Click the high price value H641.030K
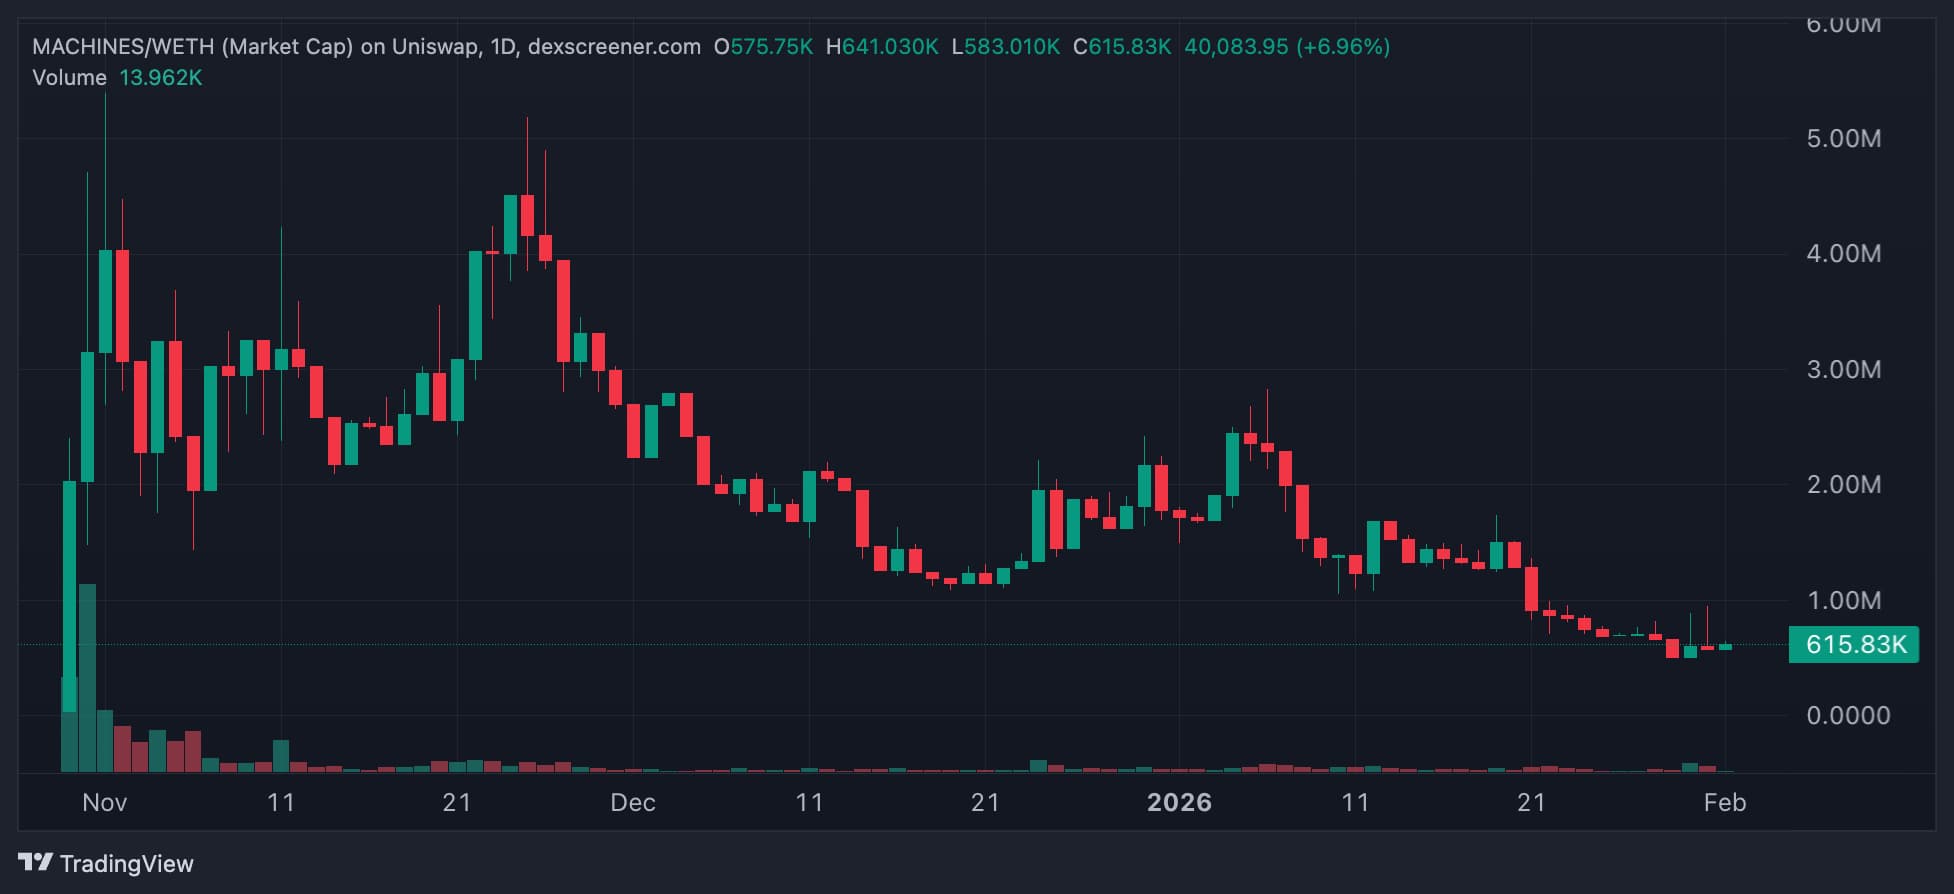Image resolution: width=1954 pixels, height=894 pixels. 882,47
